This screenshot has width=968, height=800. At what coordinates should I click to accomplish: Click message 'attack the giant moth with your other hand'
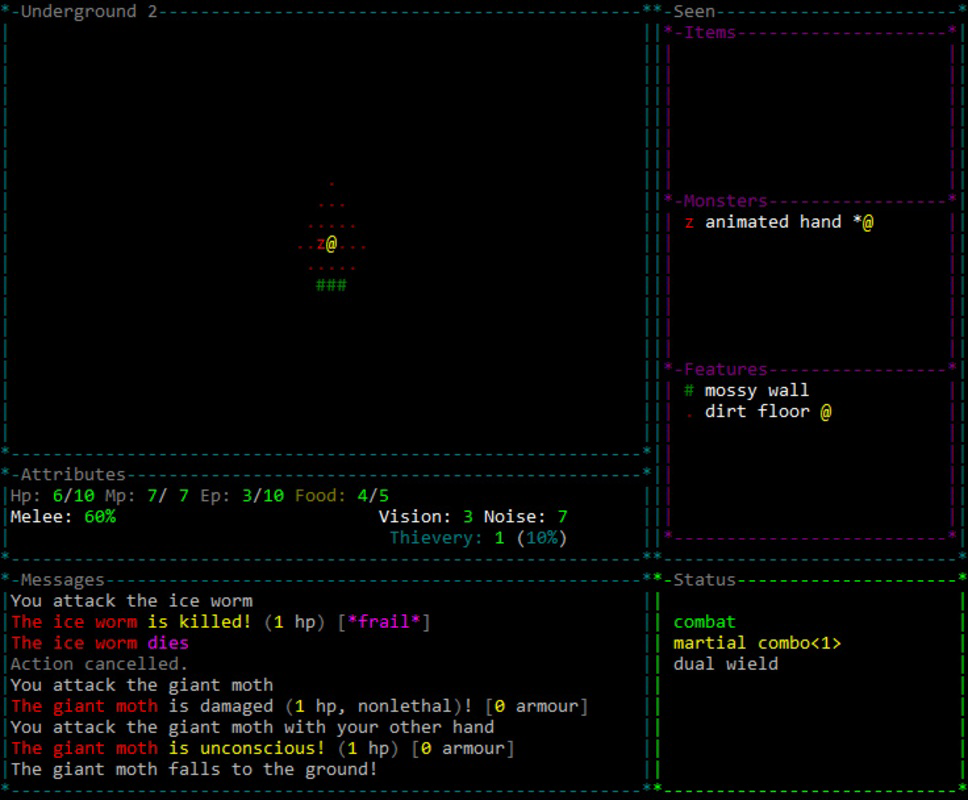pos(273,727)
